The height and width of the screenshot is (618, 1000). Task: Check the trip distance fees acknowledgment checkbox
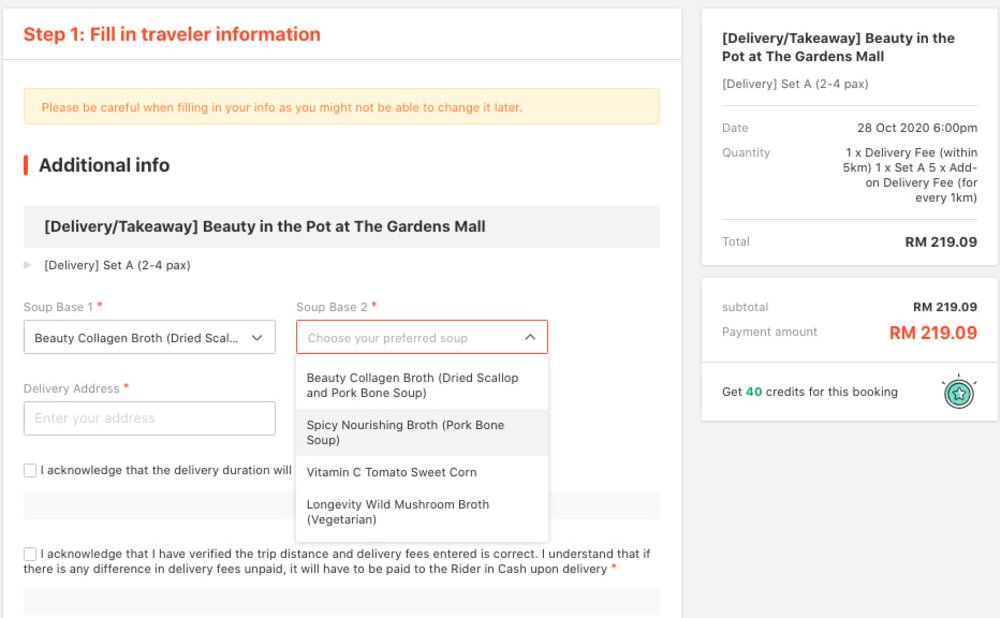click(30, 554)
